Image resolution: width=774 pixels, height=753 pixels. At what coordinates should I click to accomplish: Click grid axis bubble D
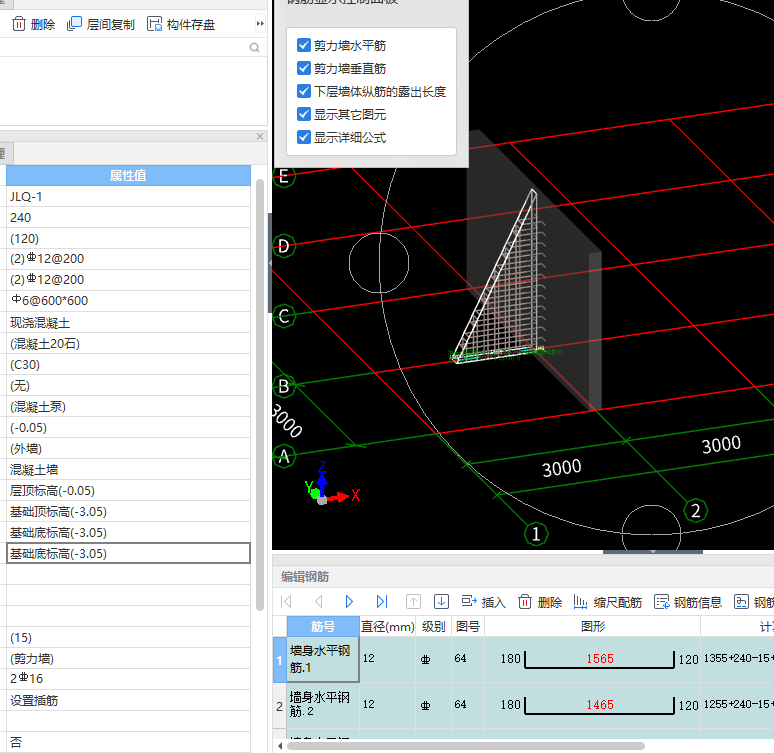click(x=284, y=245)
